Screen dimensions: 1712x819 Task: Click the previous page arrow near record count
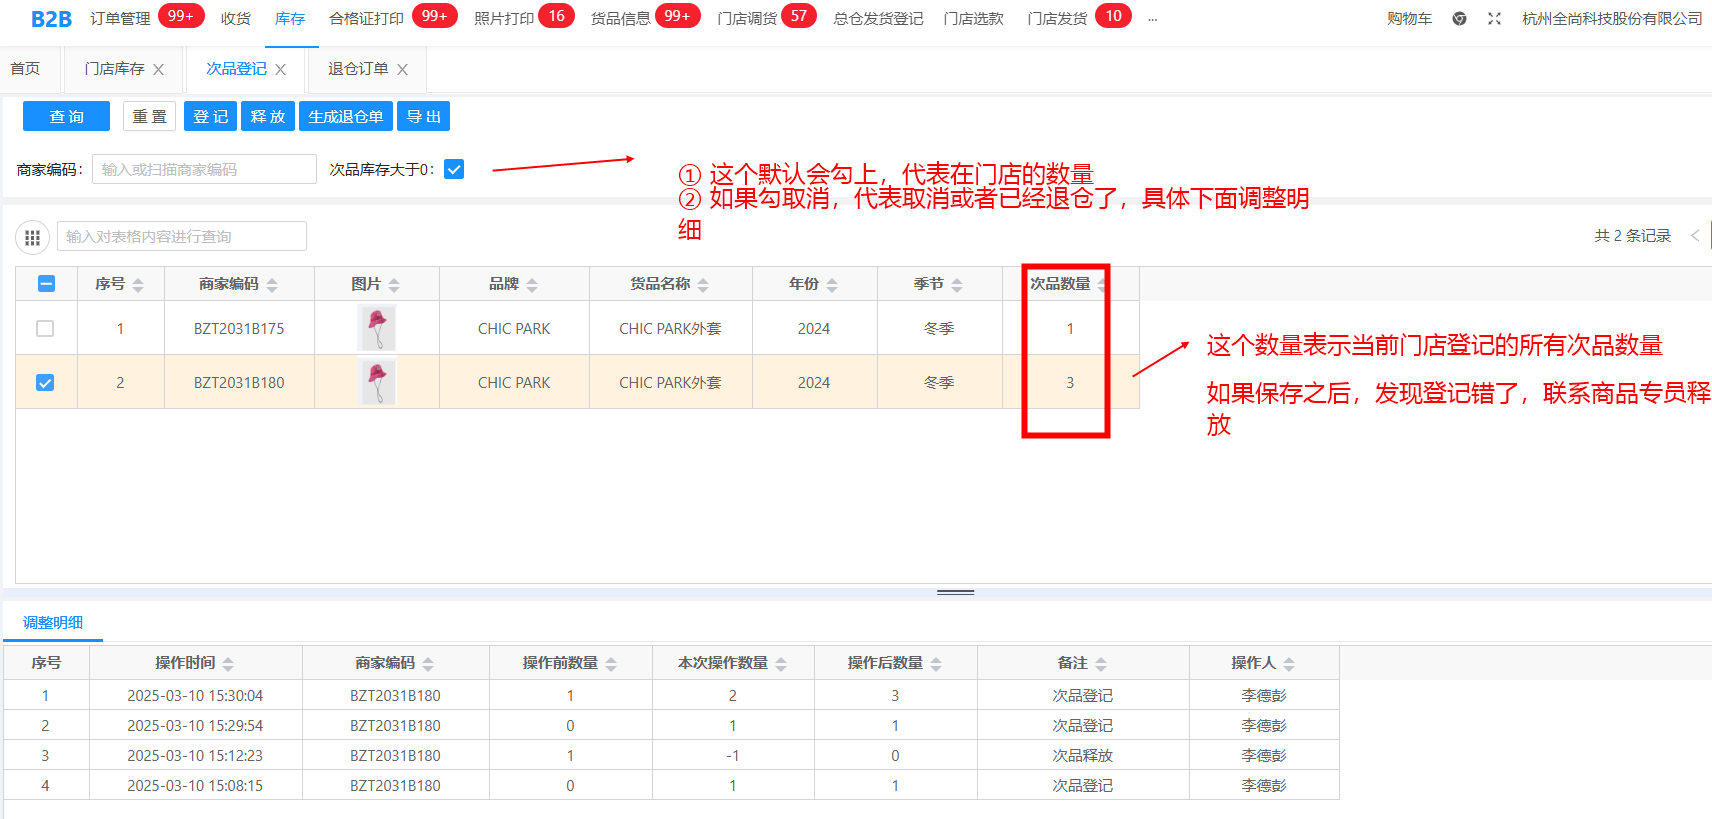[x=1695, y=236]
